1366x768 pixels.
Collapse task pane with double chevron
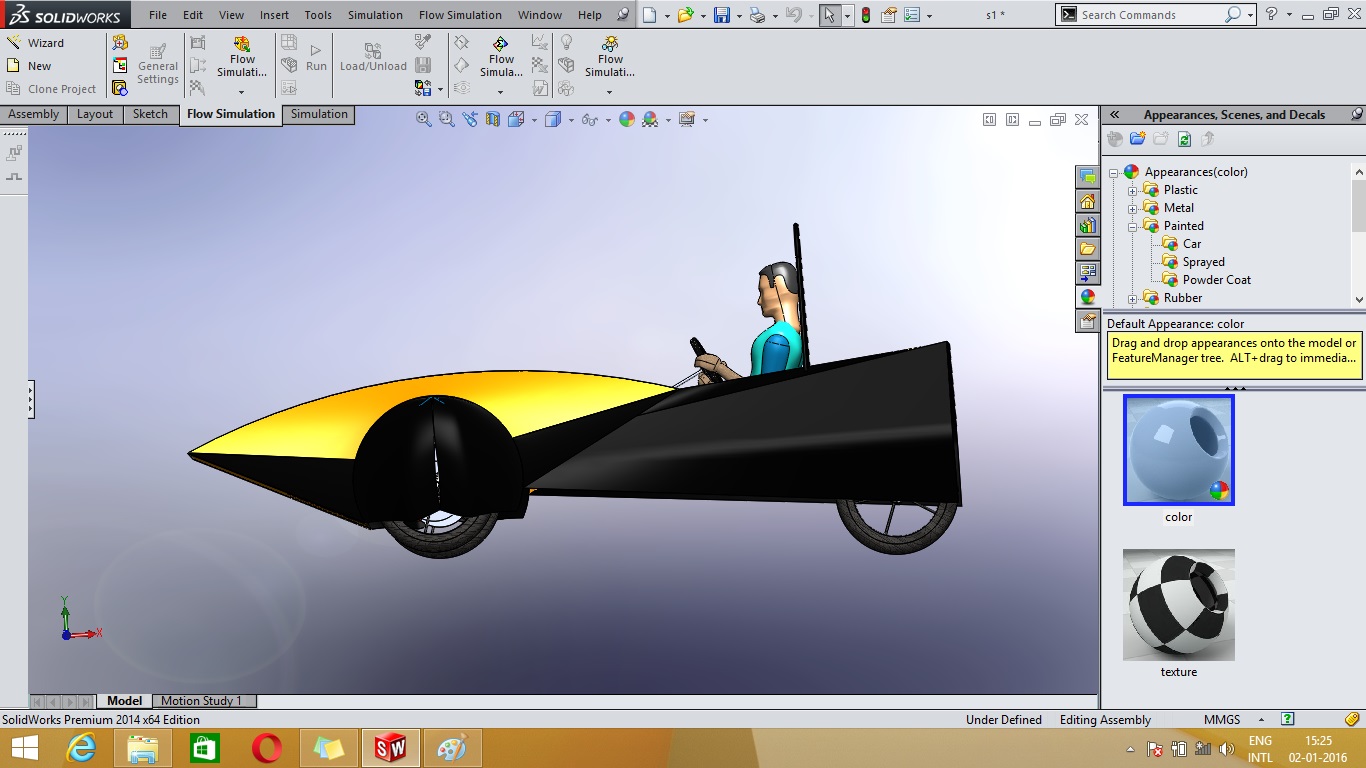click(x=1115, y=115)
